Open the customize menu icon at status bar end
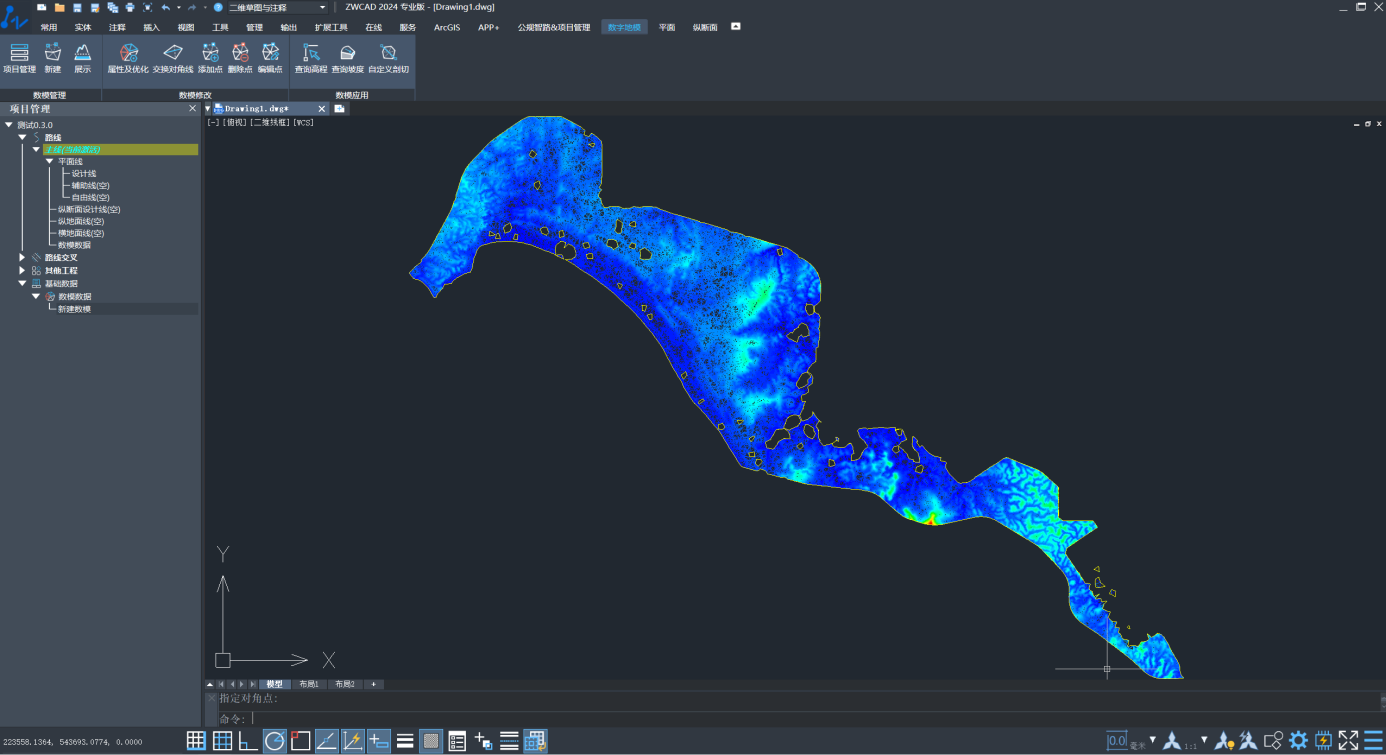 tap(1373, 741)
